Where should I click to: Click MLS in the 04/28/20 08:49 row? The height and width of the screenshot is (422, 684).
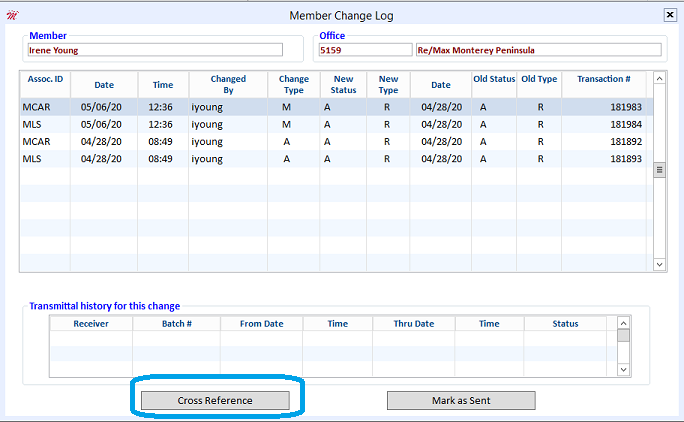[32, 159]
